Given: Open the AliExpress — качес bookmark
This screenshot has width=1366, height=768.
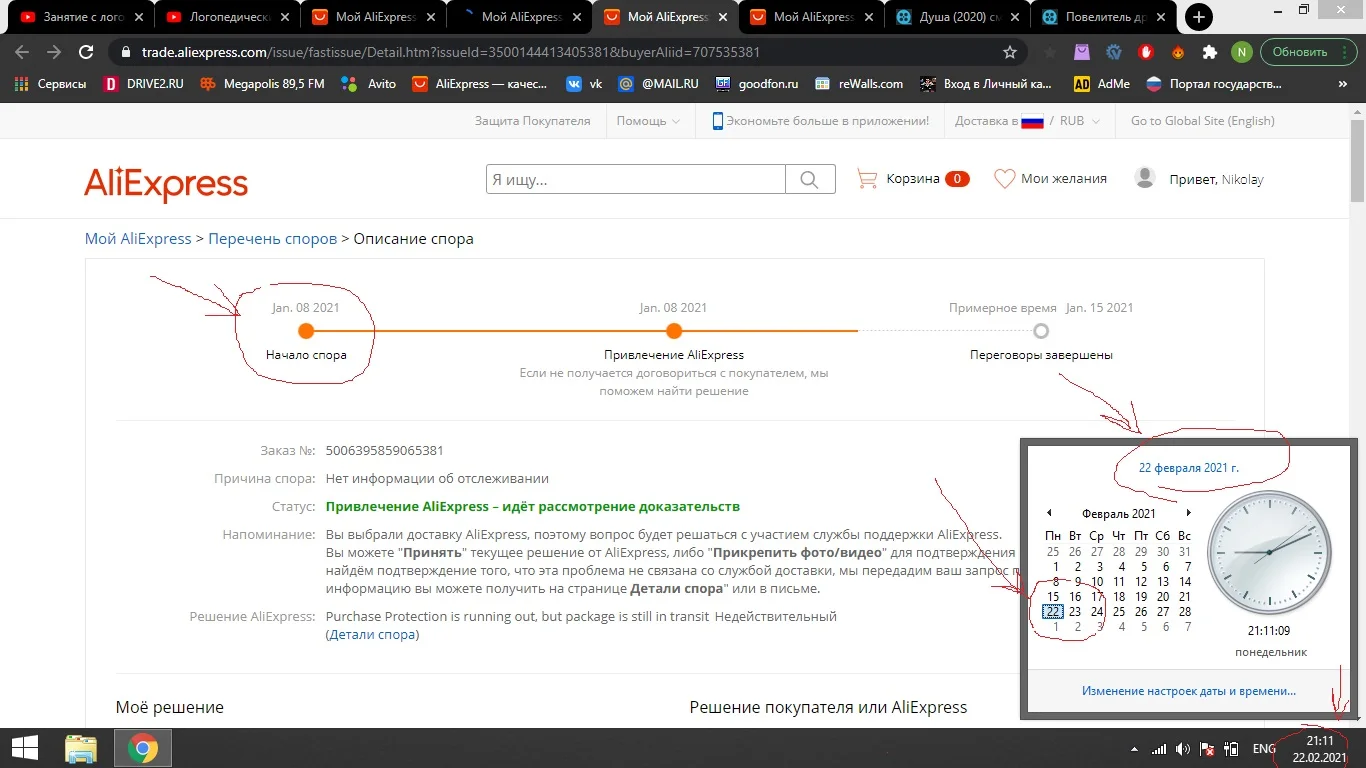Looking at the screenshot, I should (481, 84).
